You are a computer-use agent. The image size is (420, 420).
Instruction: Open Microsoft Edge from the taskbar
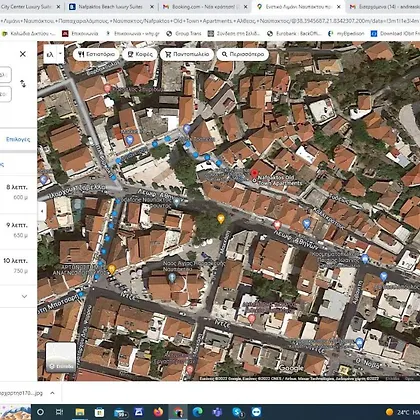click(198, 412)
